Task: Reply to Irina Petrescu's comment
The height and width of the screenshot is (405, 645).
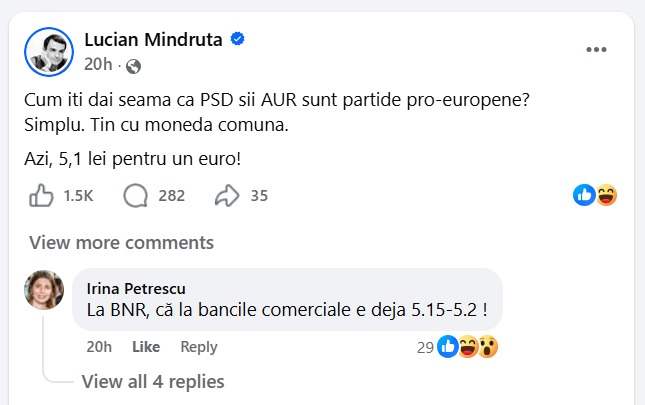Action: [x=198, y=347]
